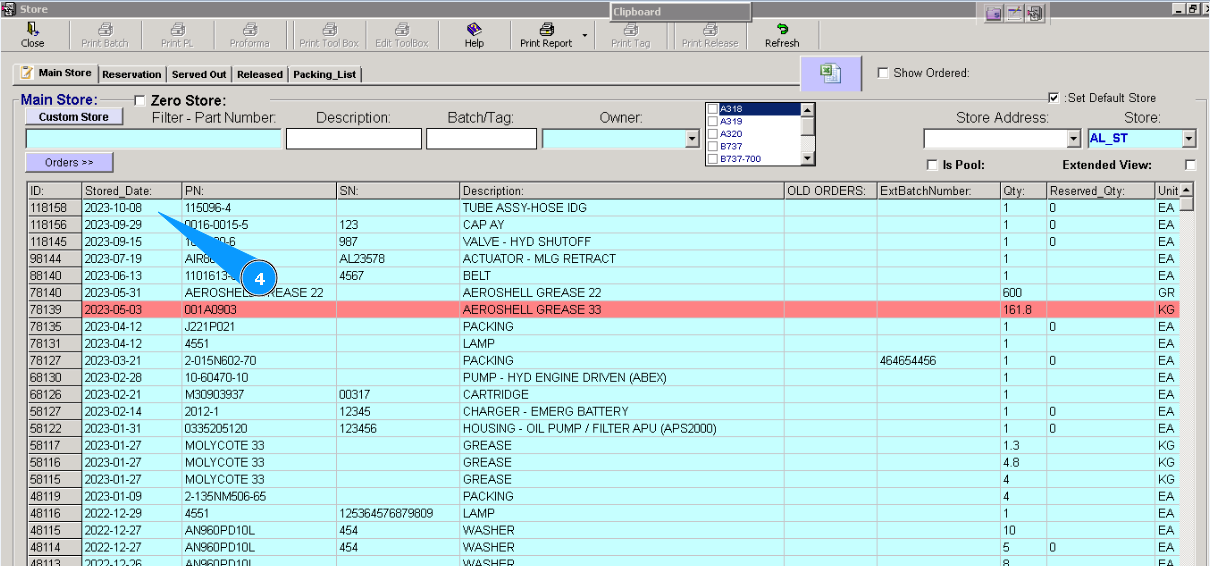The width and height of the screenshot is (1210, 566).
Task: Click the Description filter input
Action: pyautogui.click(x=354, y=139)
